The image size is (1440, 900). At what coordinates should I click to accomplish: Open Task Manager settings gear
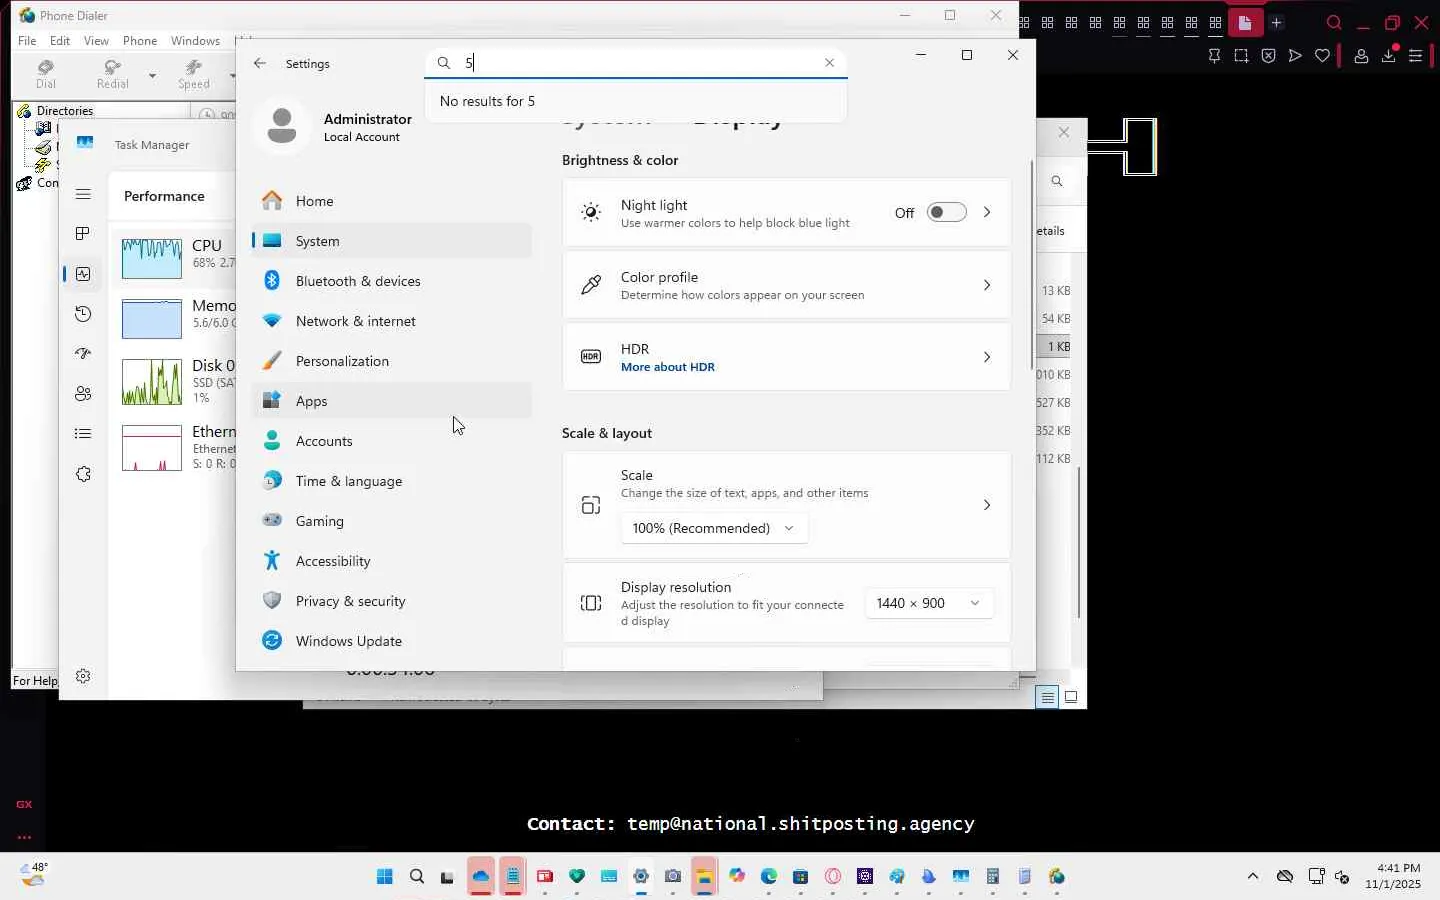tap(83, 677)
